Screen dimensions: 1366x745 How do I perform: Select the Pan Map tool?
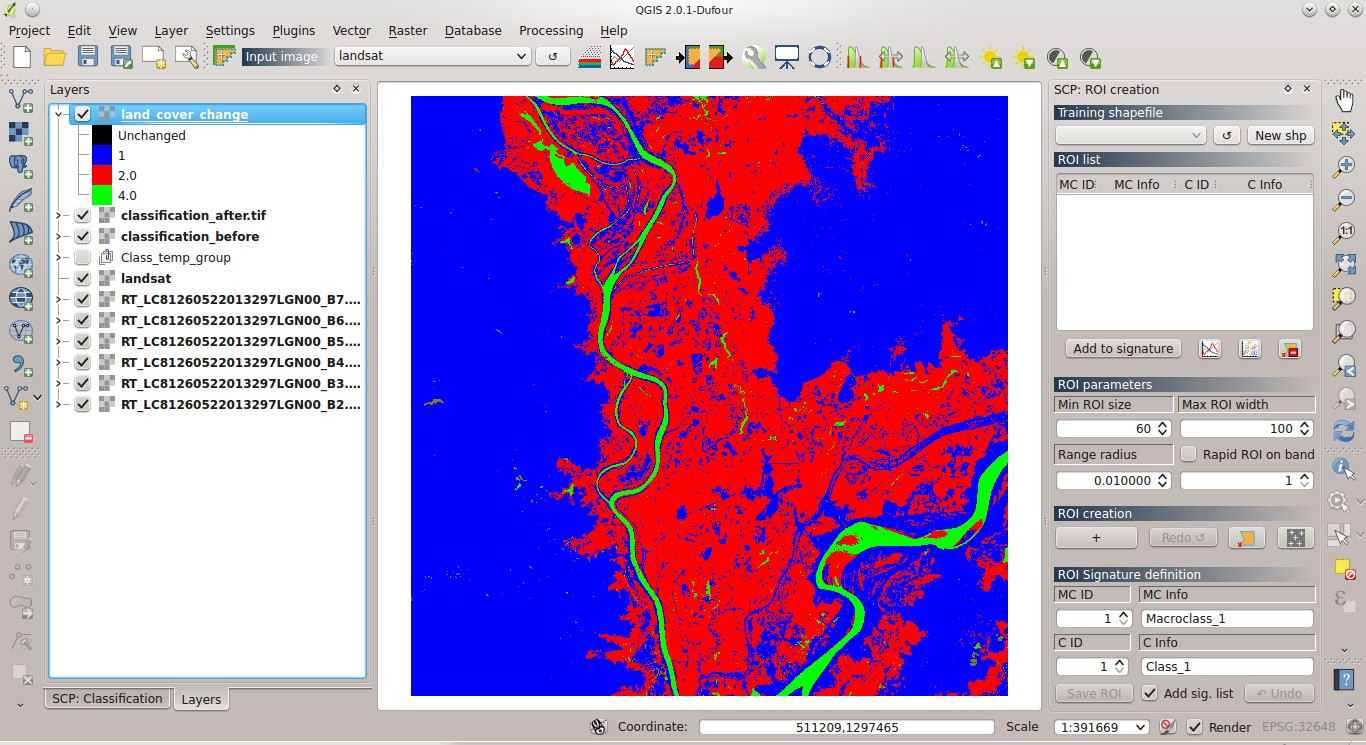pyautogui.click(x=1343, y=99)
